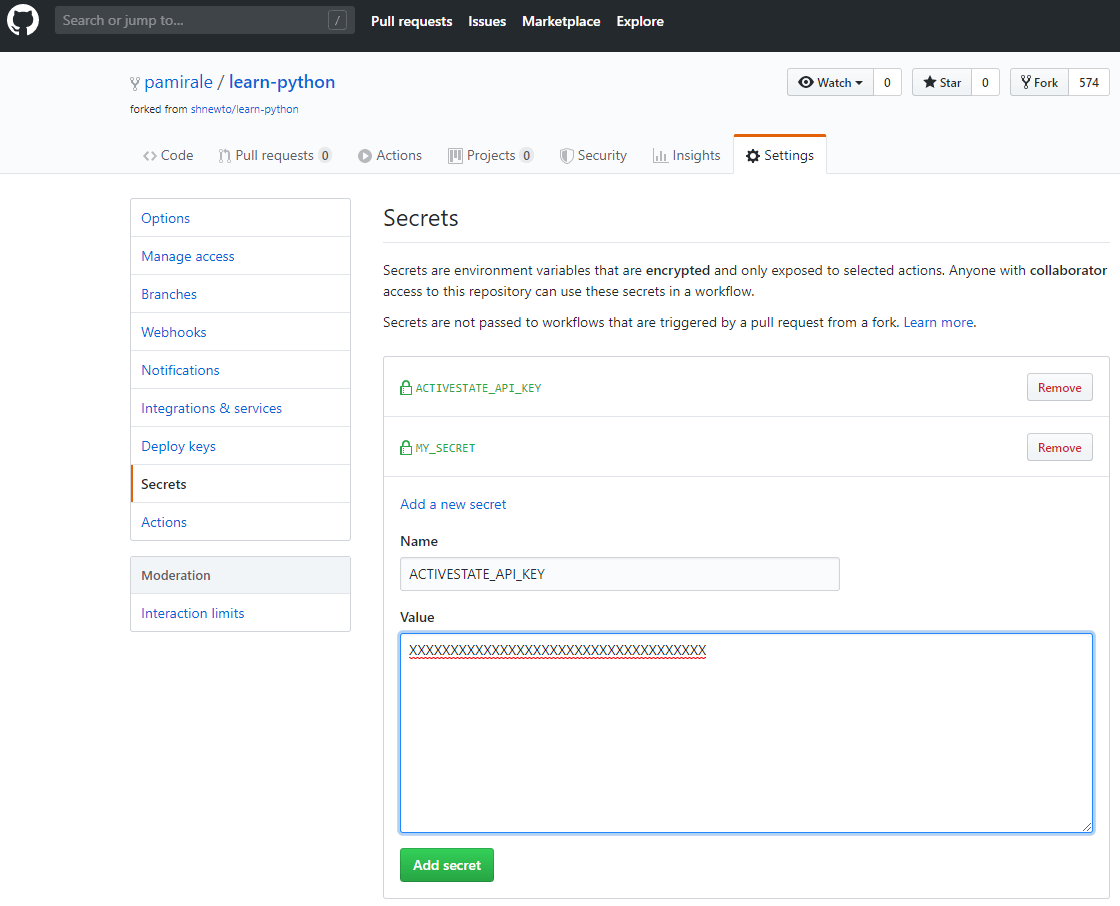Open Actions in the settings sidebar

(x=241, y=522)
